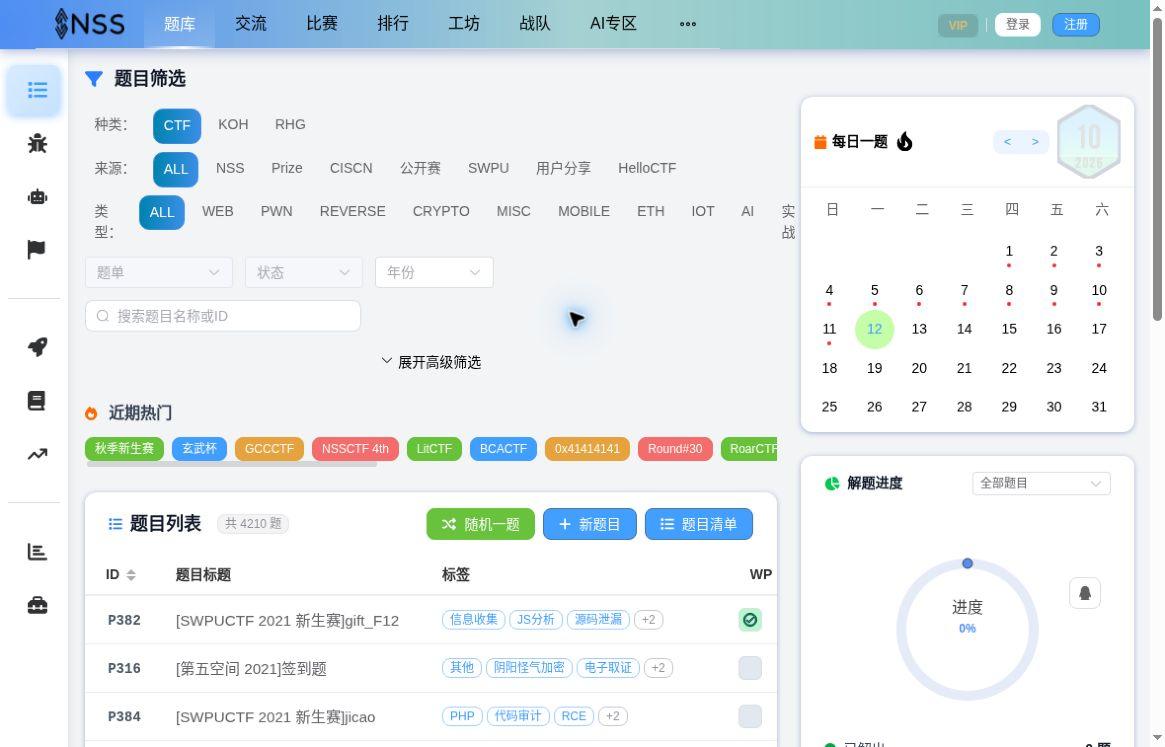The image size is (1165, 747).
Task: Sort the table by ID arrows
Action: [x=131, y=575]
